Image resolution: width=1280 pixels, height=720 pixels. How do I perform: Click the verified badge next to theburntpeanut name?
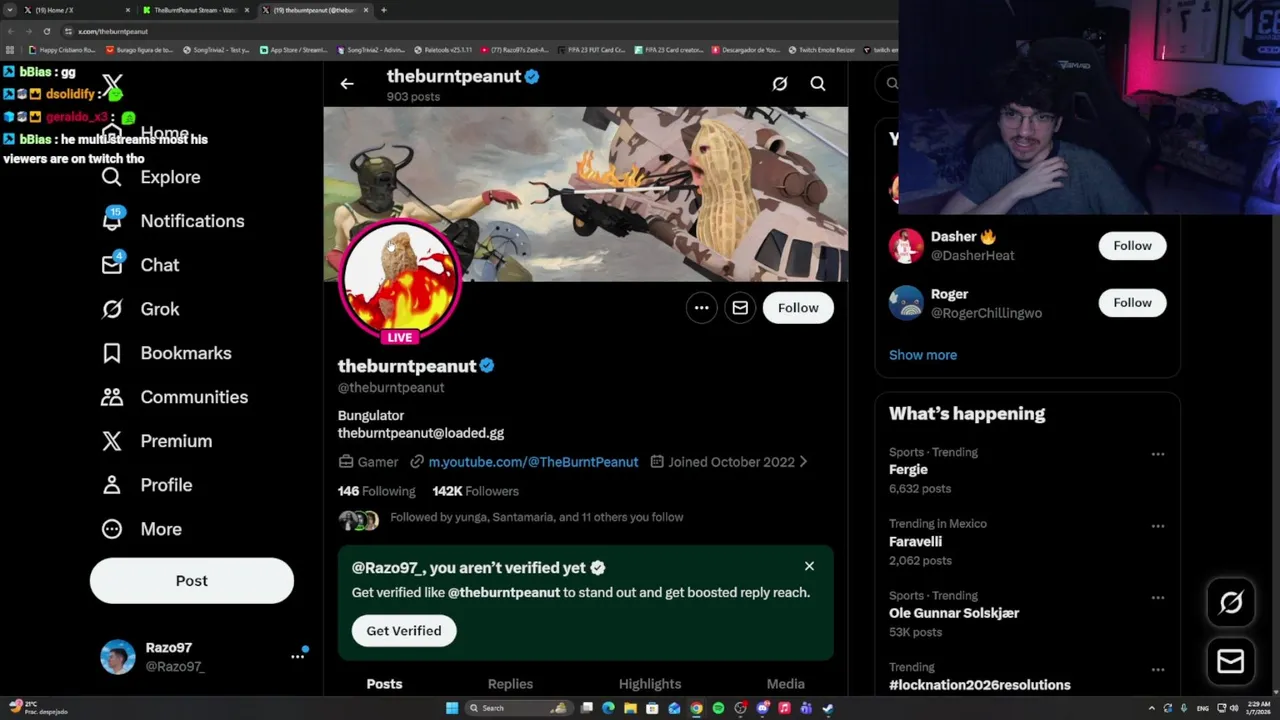tap(487, 366)
